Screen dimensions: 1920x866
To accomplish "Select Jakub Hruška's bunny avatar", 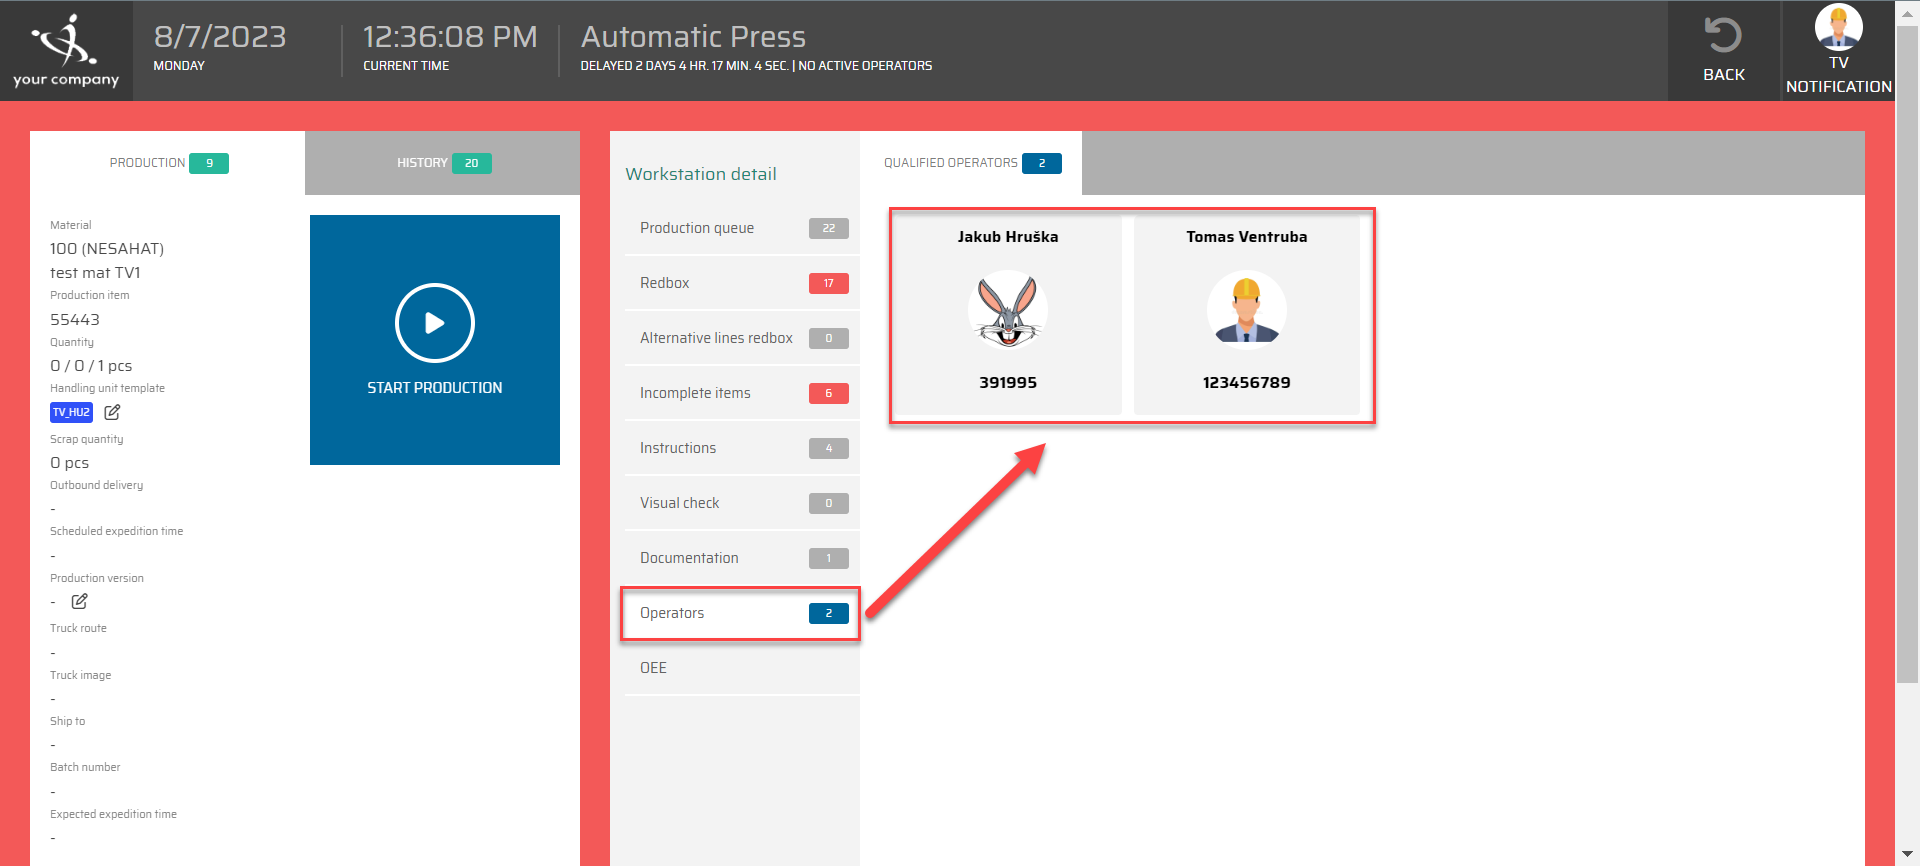I will click(x=1007, y=309).
